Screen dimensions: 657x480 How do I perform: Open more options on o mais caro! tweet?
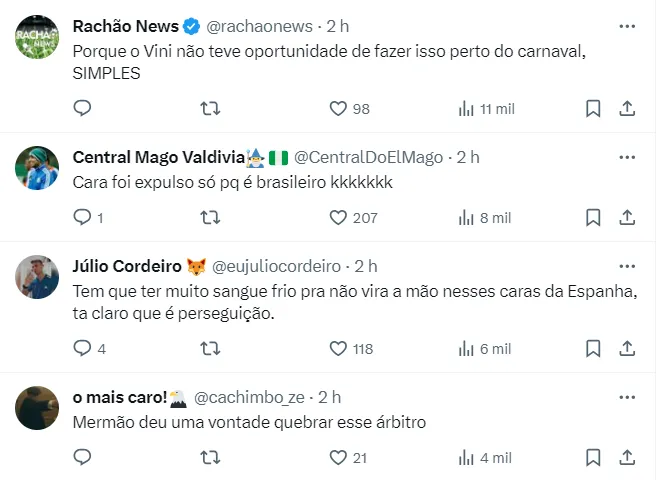(627, 397)
